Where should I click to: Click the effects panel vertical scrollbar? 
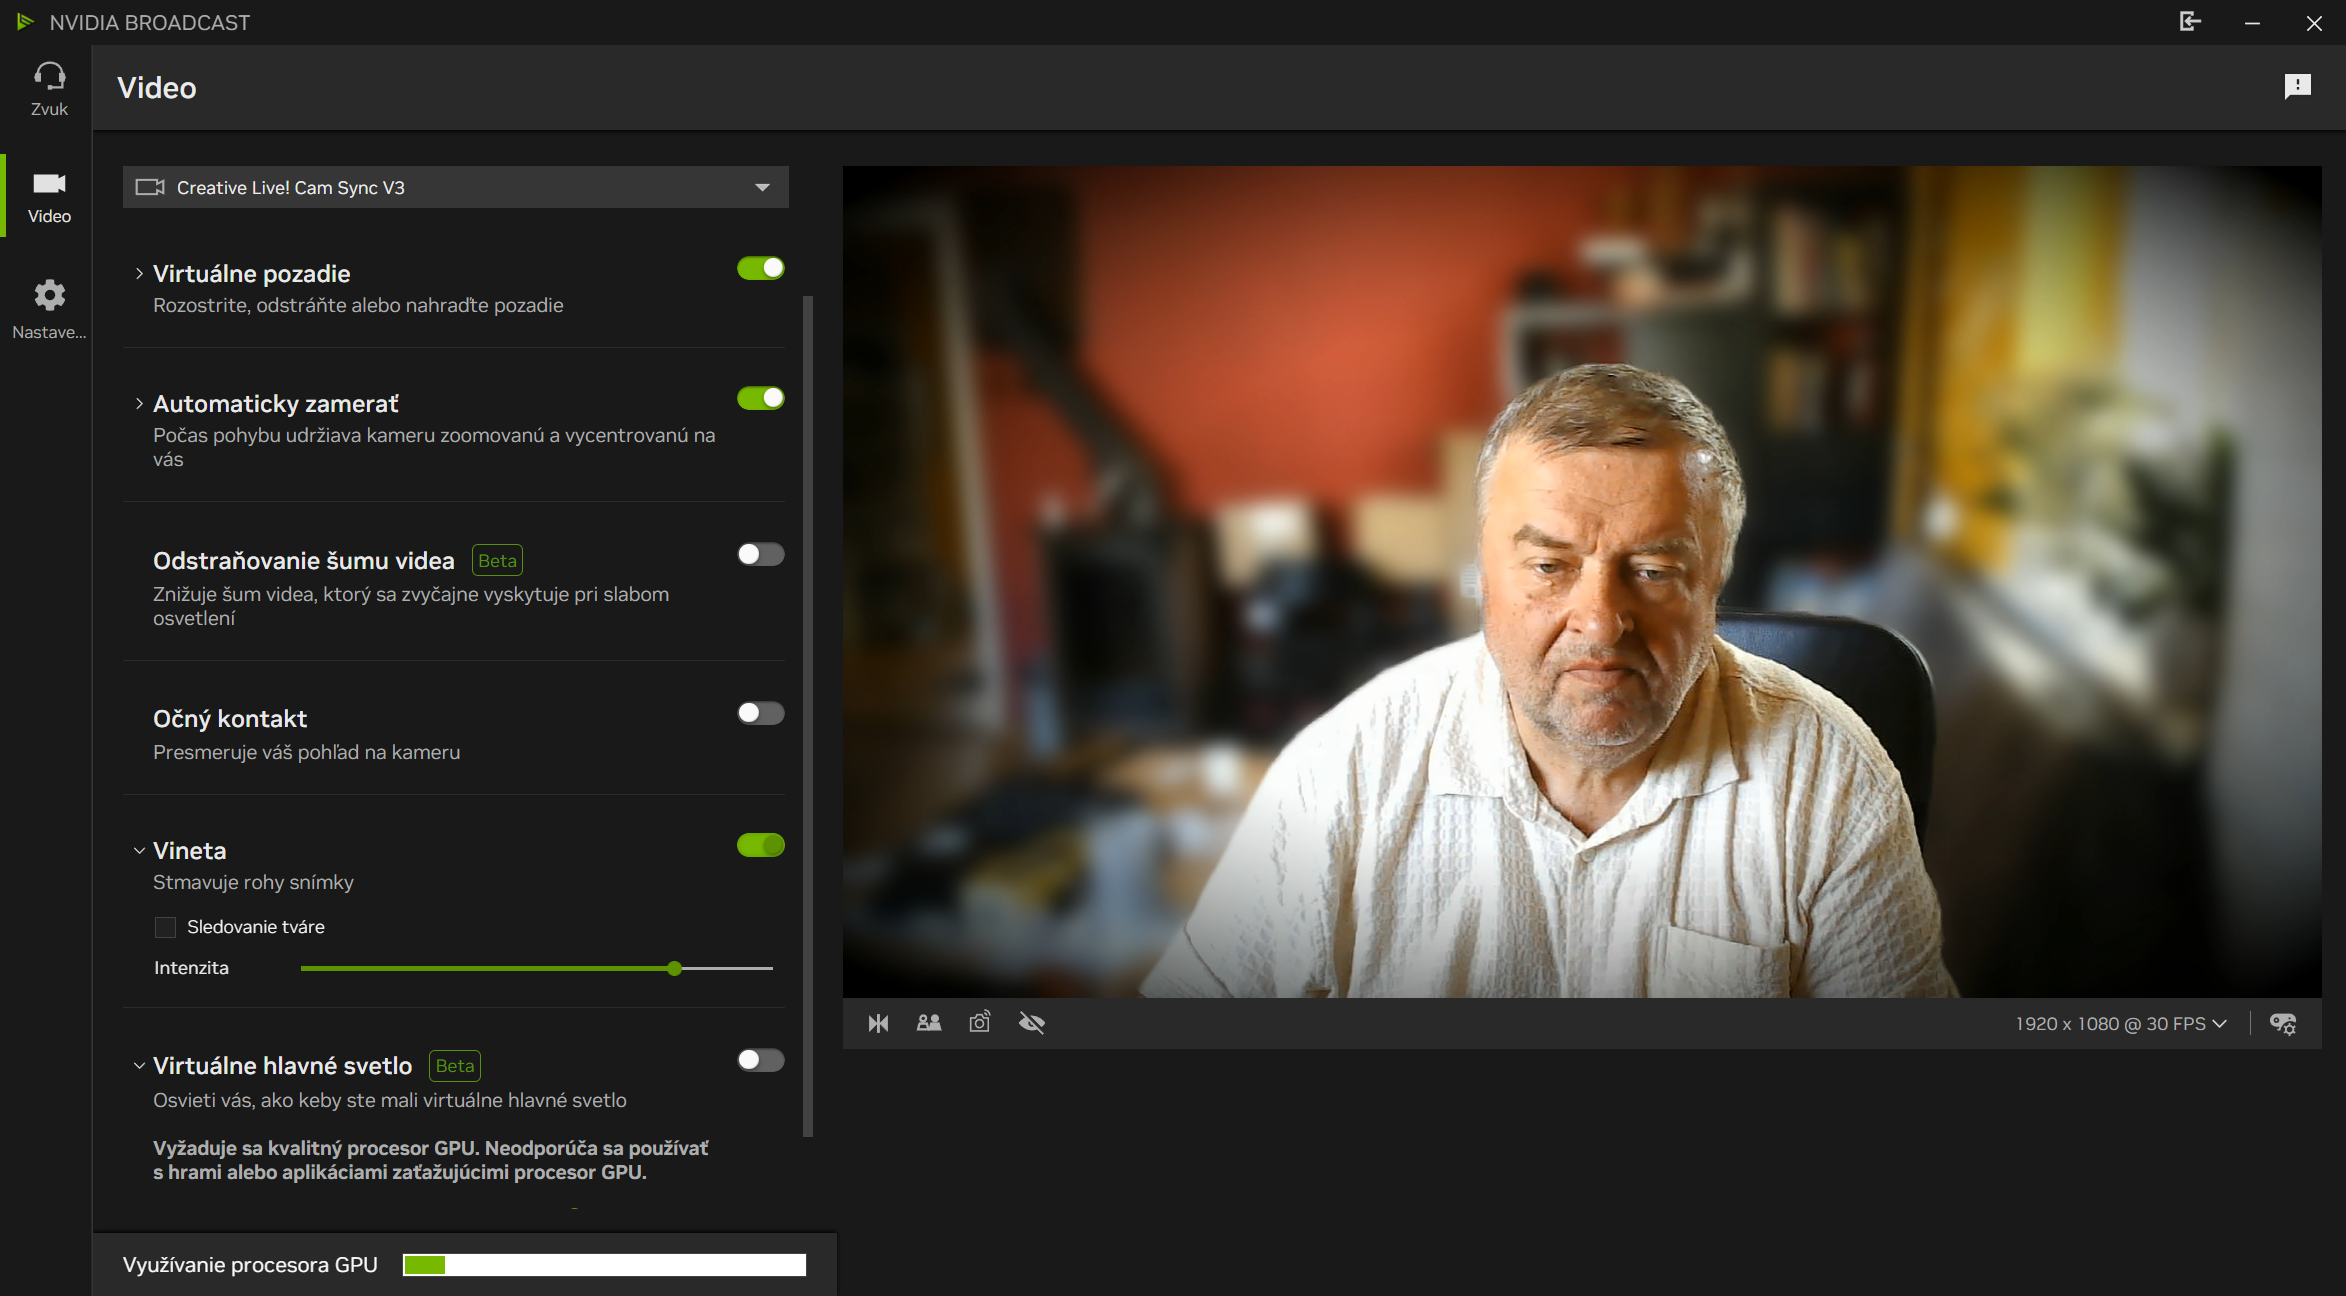pos(808,715)
